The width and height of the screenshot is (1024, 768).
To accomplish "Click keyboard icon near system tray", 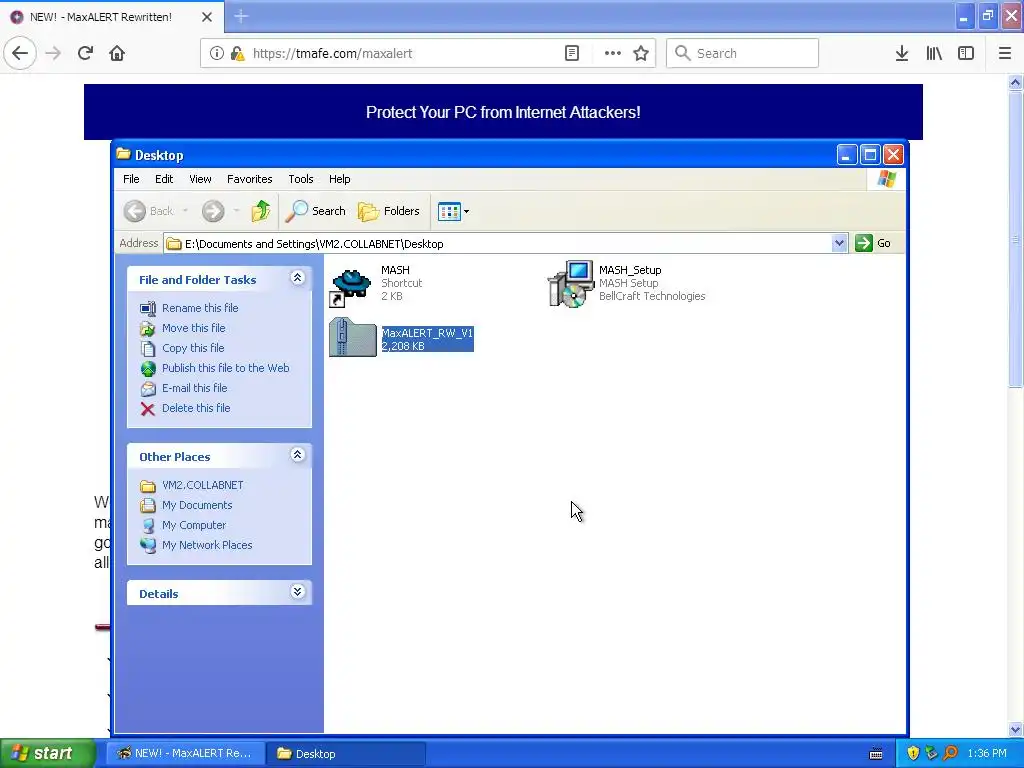I will point(876,754).
